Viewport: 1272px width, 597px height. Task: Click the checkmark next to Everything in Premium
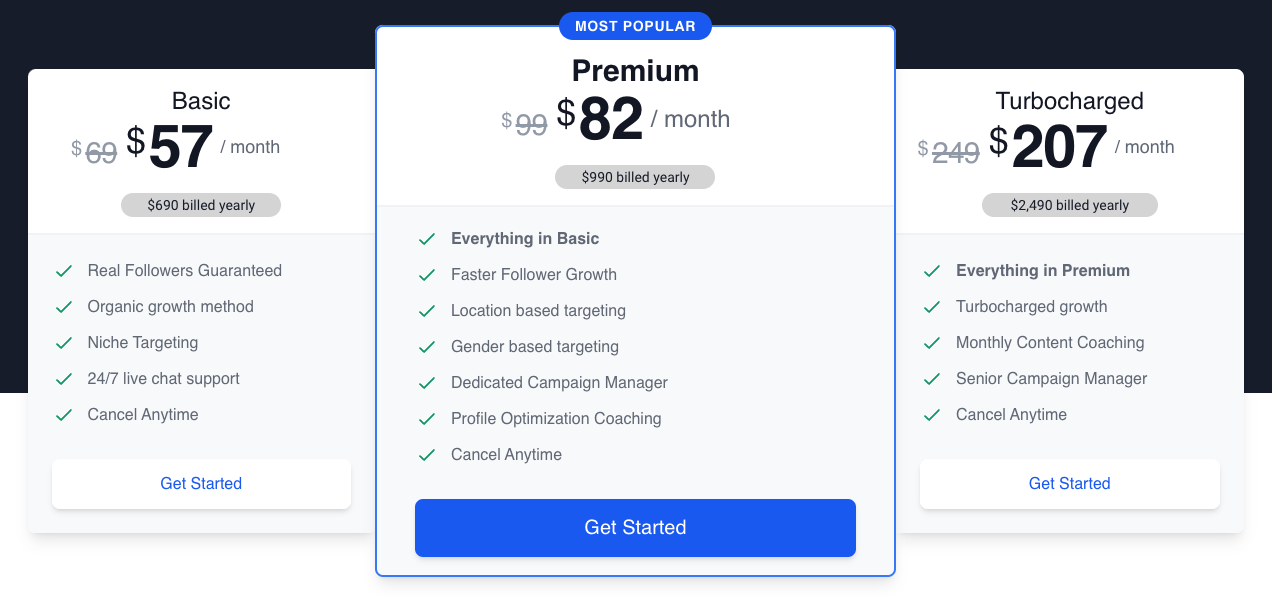click(933, 270)
